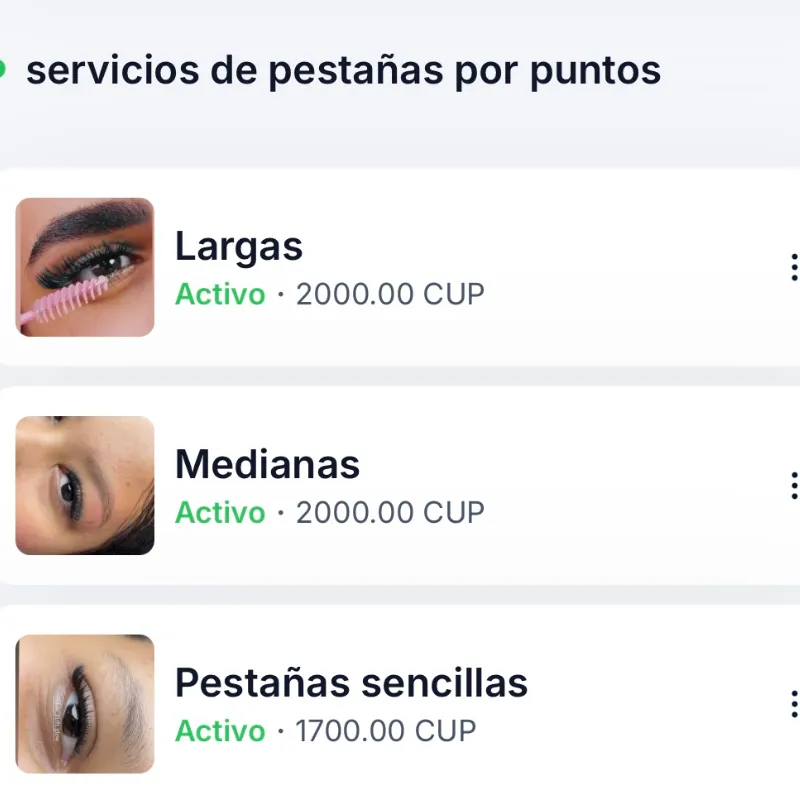This screenshot has height=800, width=800.
Task: Open three-dot menu for Medianas
Action: 793,486
